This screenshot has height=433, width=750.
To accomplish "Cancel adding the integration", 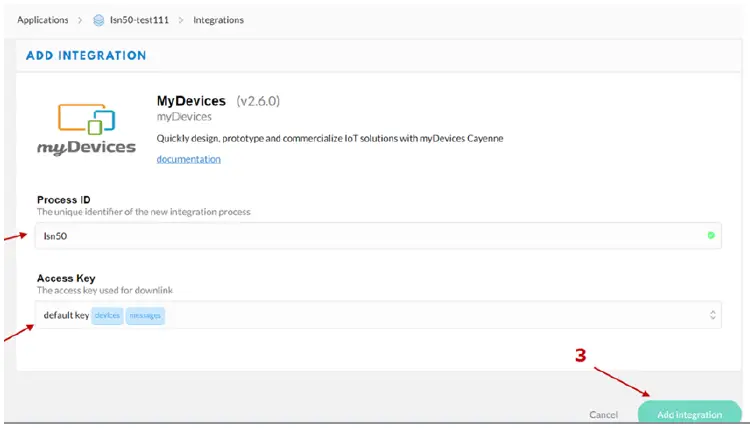I will point(603,414).
